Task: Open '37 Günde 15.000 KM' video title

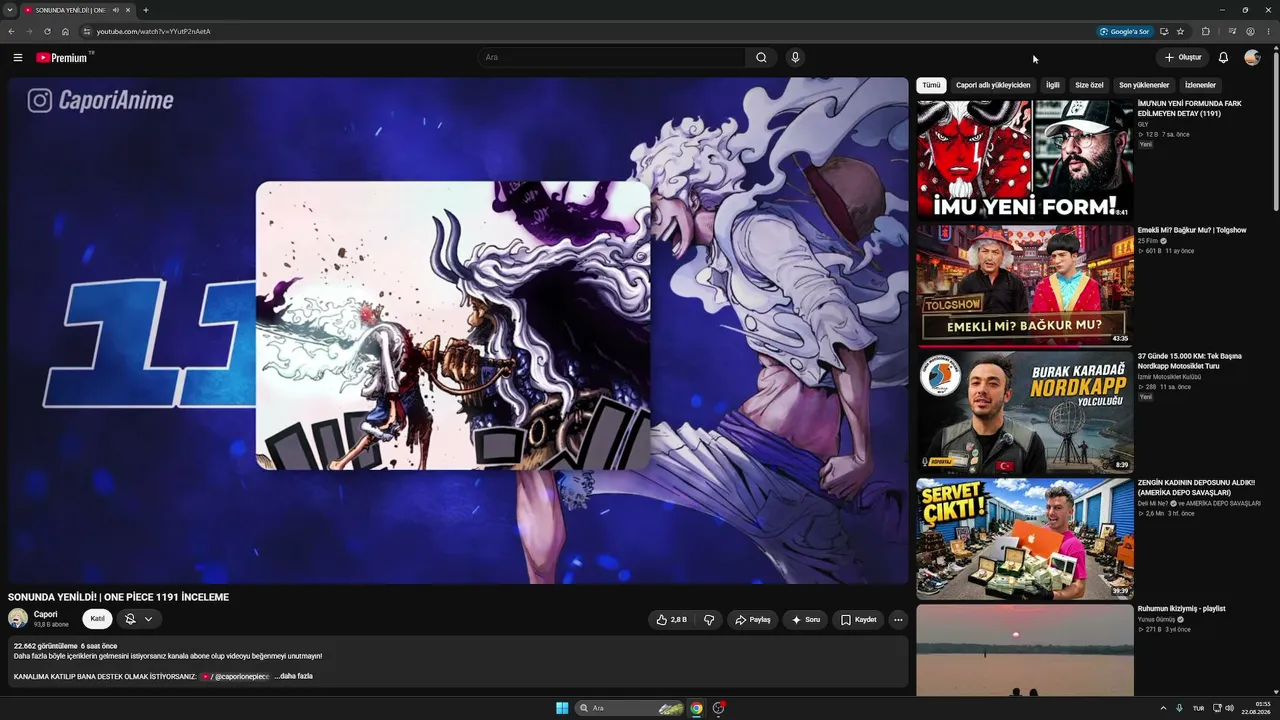Action: tap(1190, 361)
